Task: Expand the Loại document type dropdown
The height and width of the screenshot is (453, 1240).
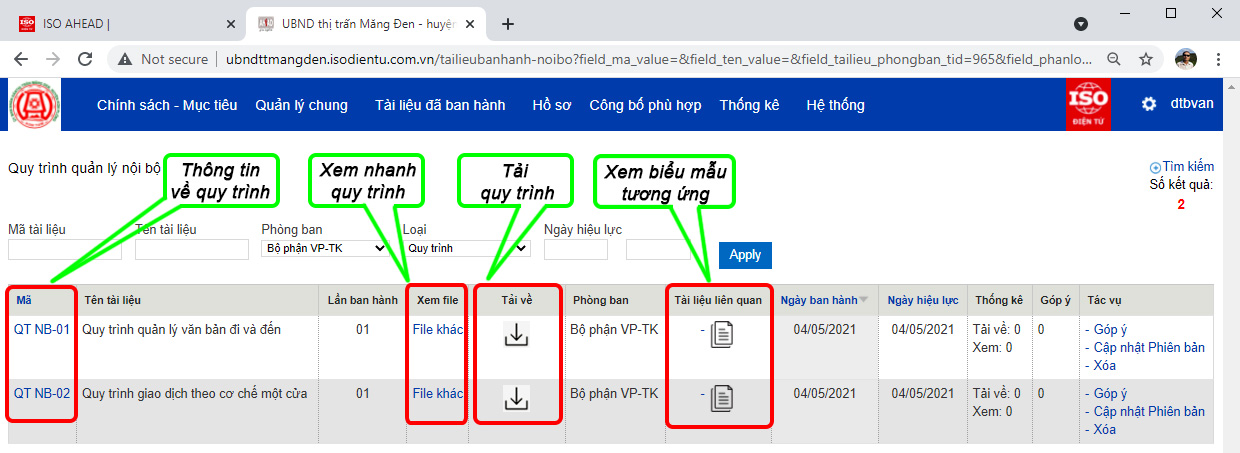Action: click(467, 248)
